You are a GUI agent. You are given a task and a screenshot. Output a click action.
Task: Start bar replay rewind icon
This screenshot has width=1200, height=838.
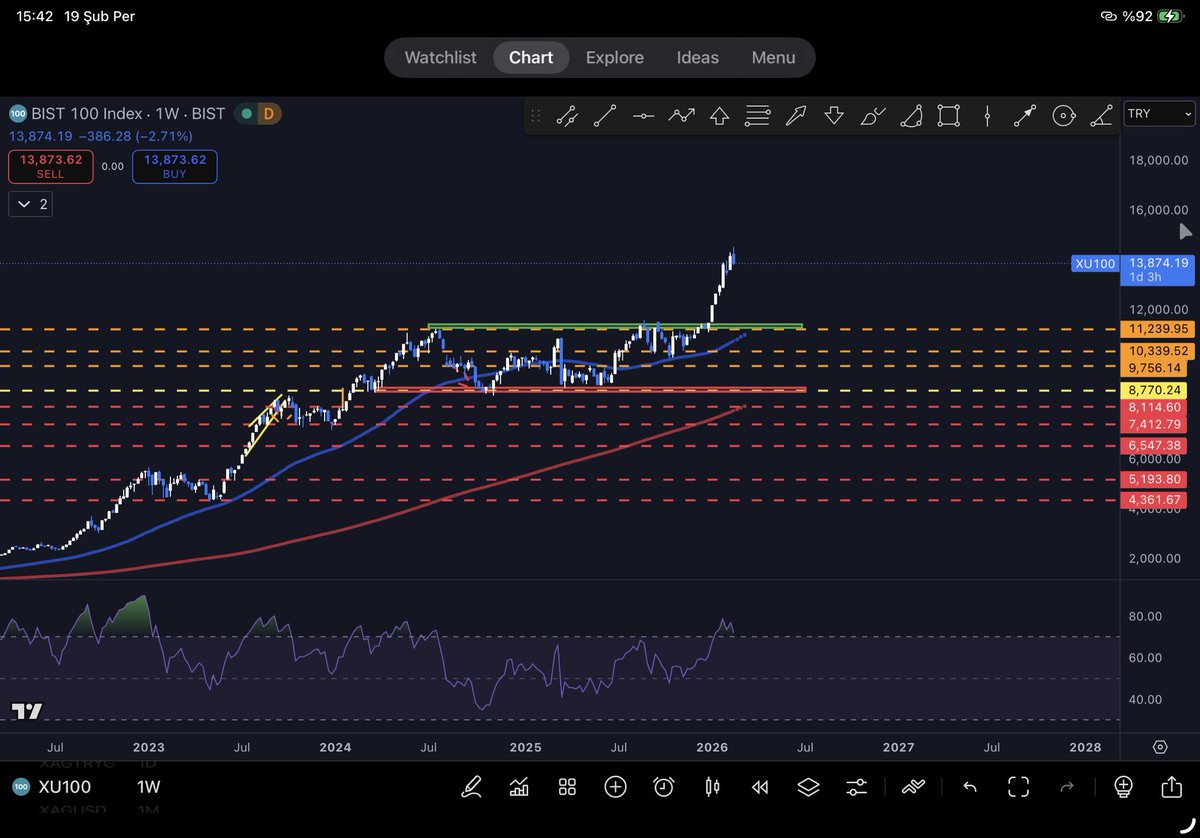pos(760,787)
